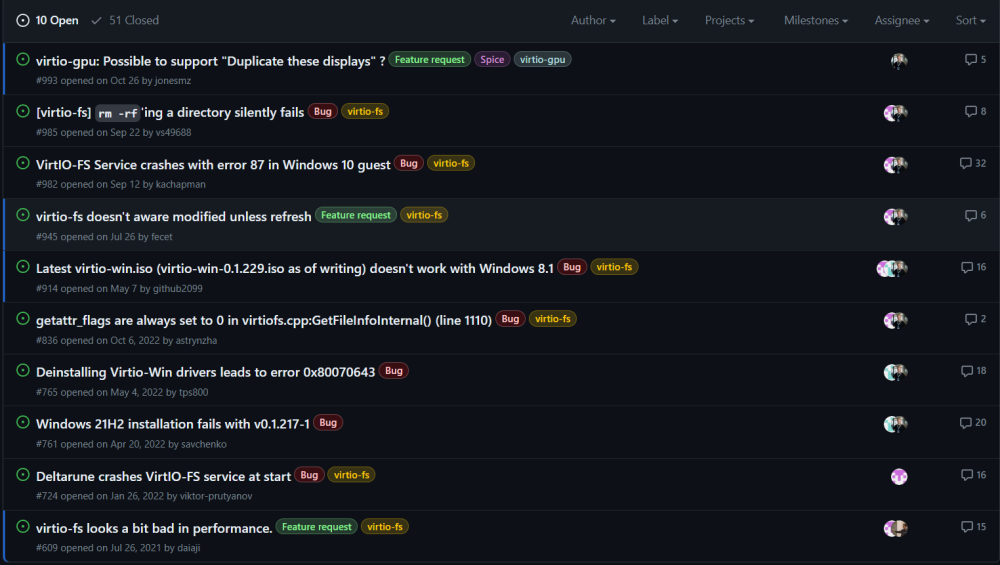Viewport: 1000px width, 565px height.
Task: Filter by virtio-fs label on Deltarune issue
Action: 351,474
